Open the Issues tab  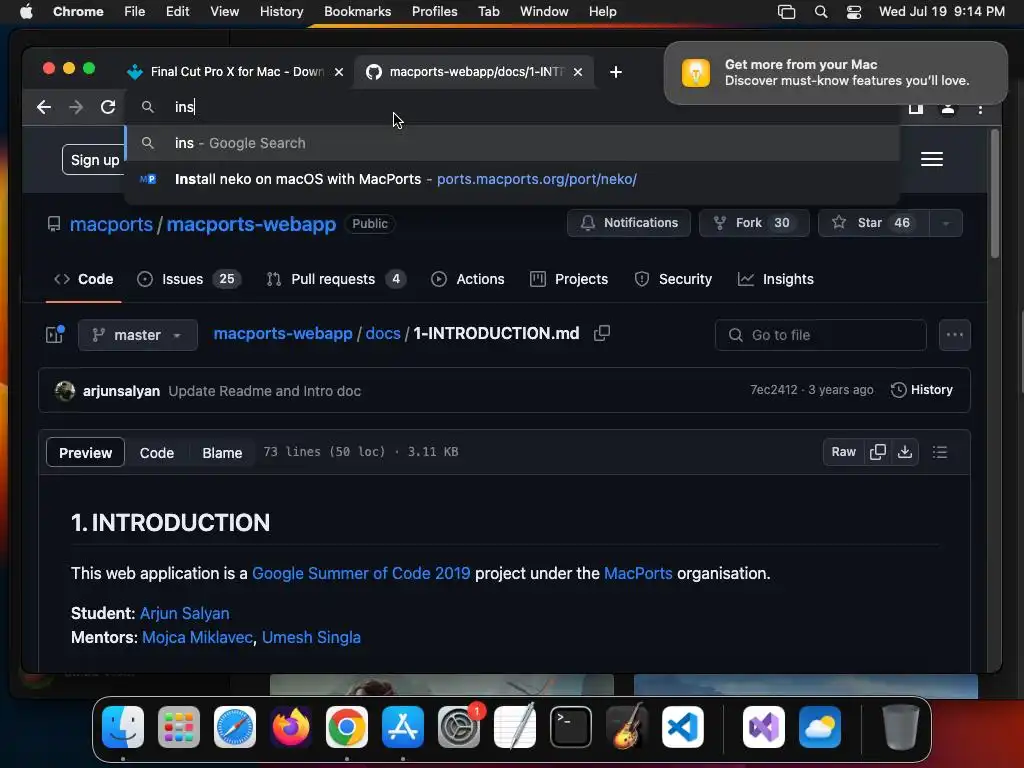[x=189, y=279]
